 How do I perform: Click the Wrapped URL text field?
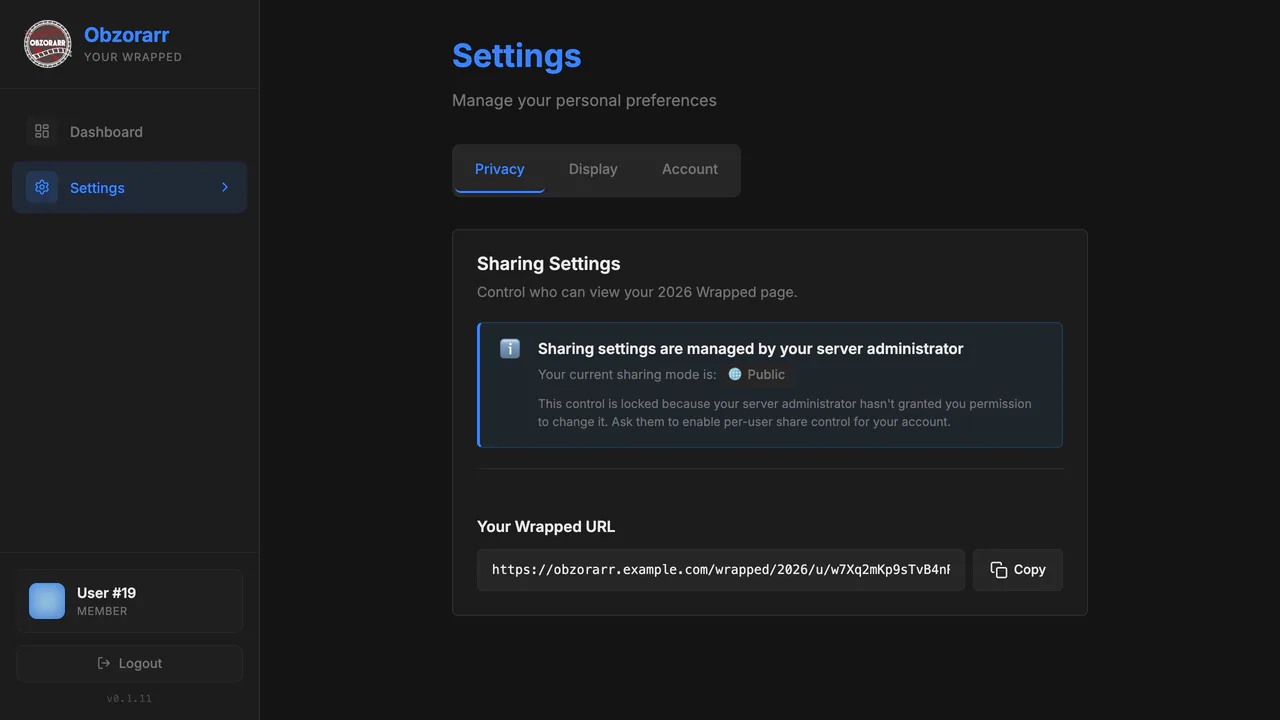pyautogui.click(x=721, y=570)
